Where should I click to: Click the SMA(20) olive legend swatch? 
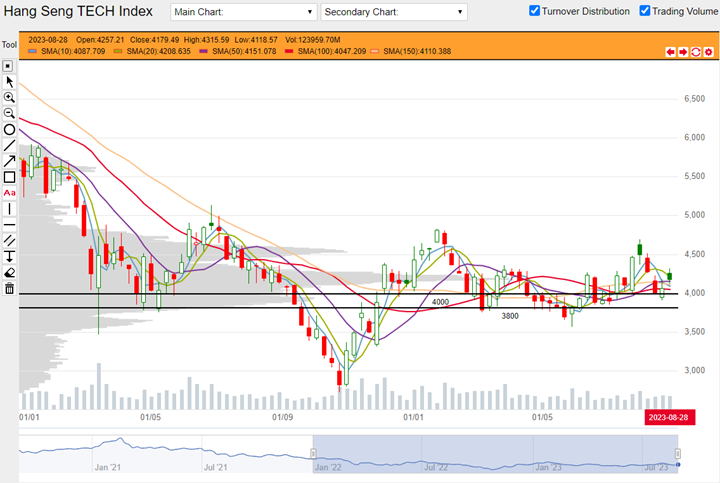(x=118, y=51)
